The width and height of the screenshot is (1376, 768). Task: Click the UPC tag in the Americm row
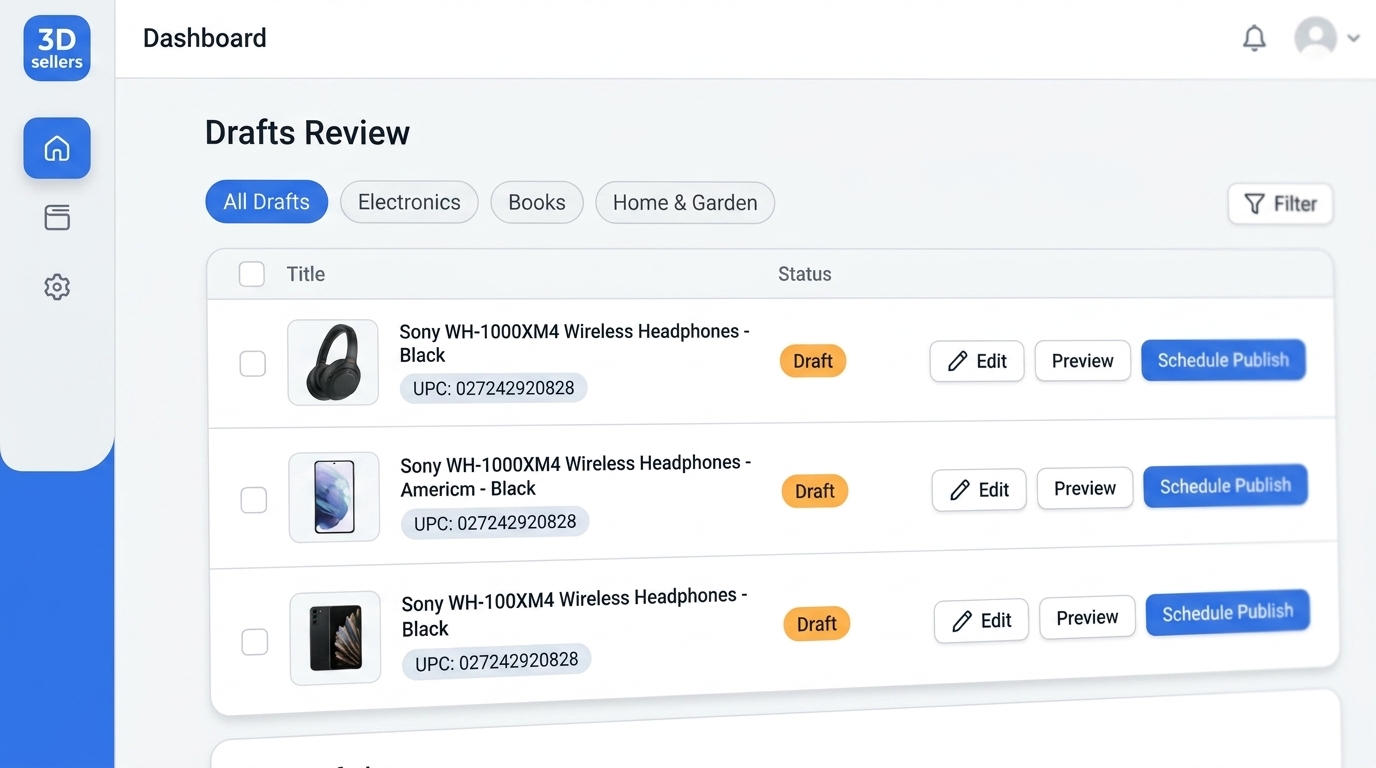pyautogui.click(x=495, y=522)
